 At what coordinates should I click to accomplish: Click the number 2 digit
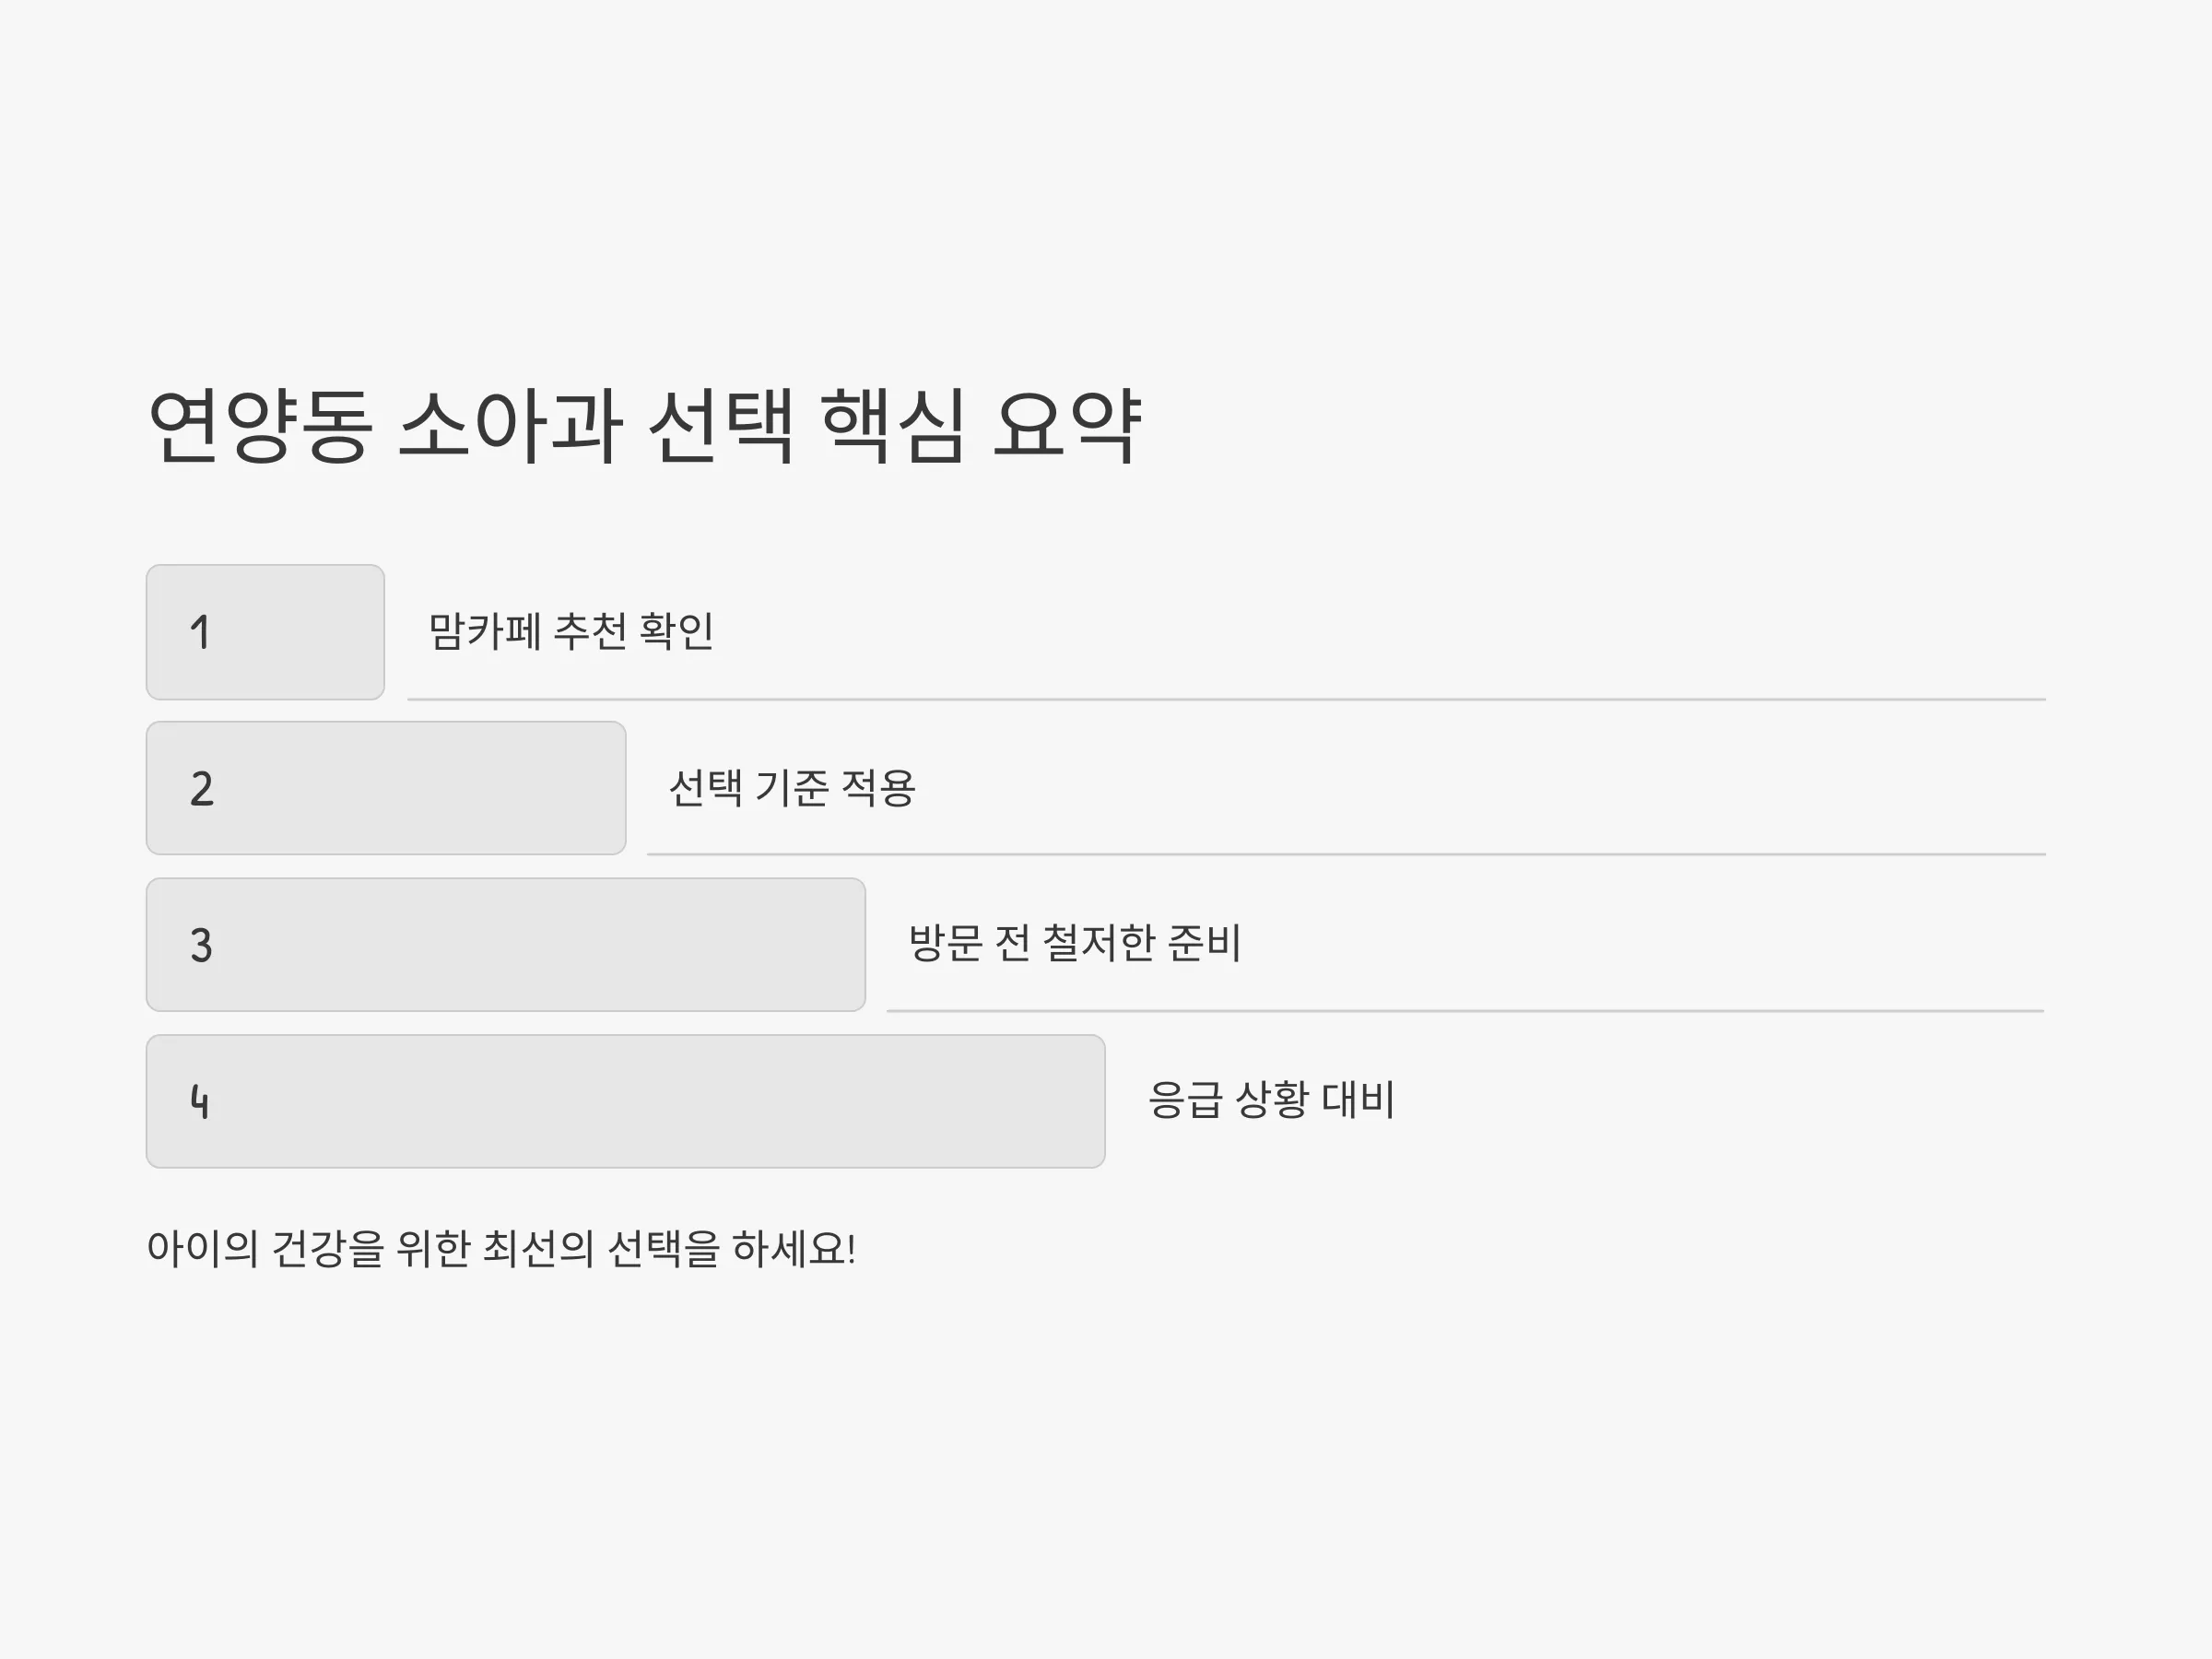[x=201, y=789]
